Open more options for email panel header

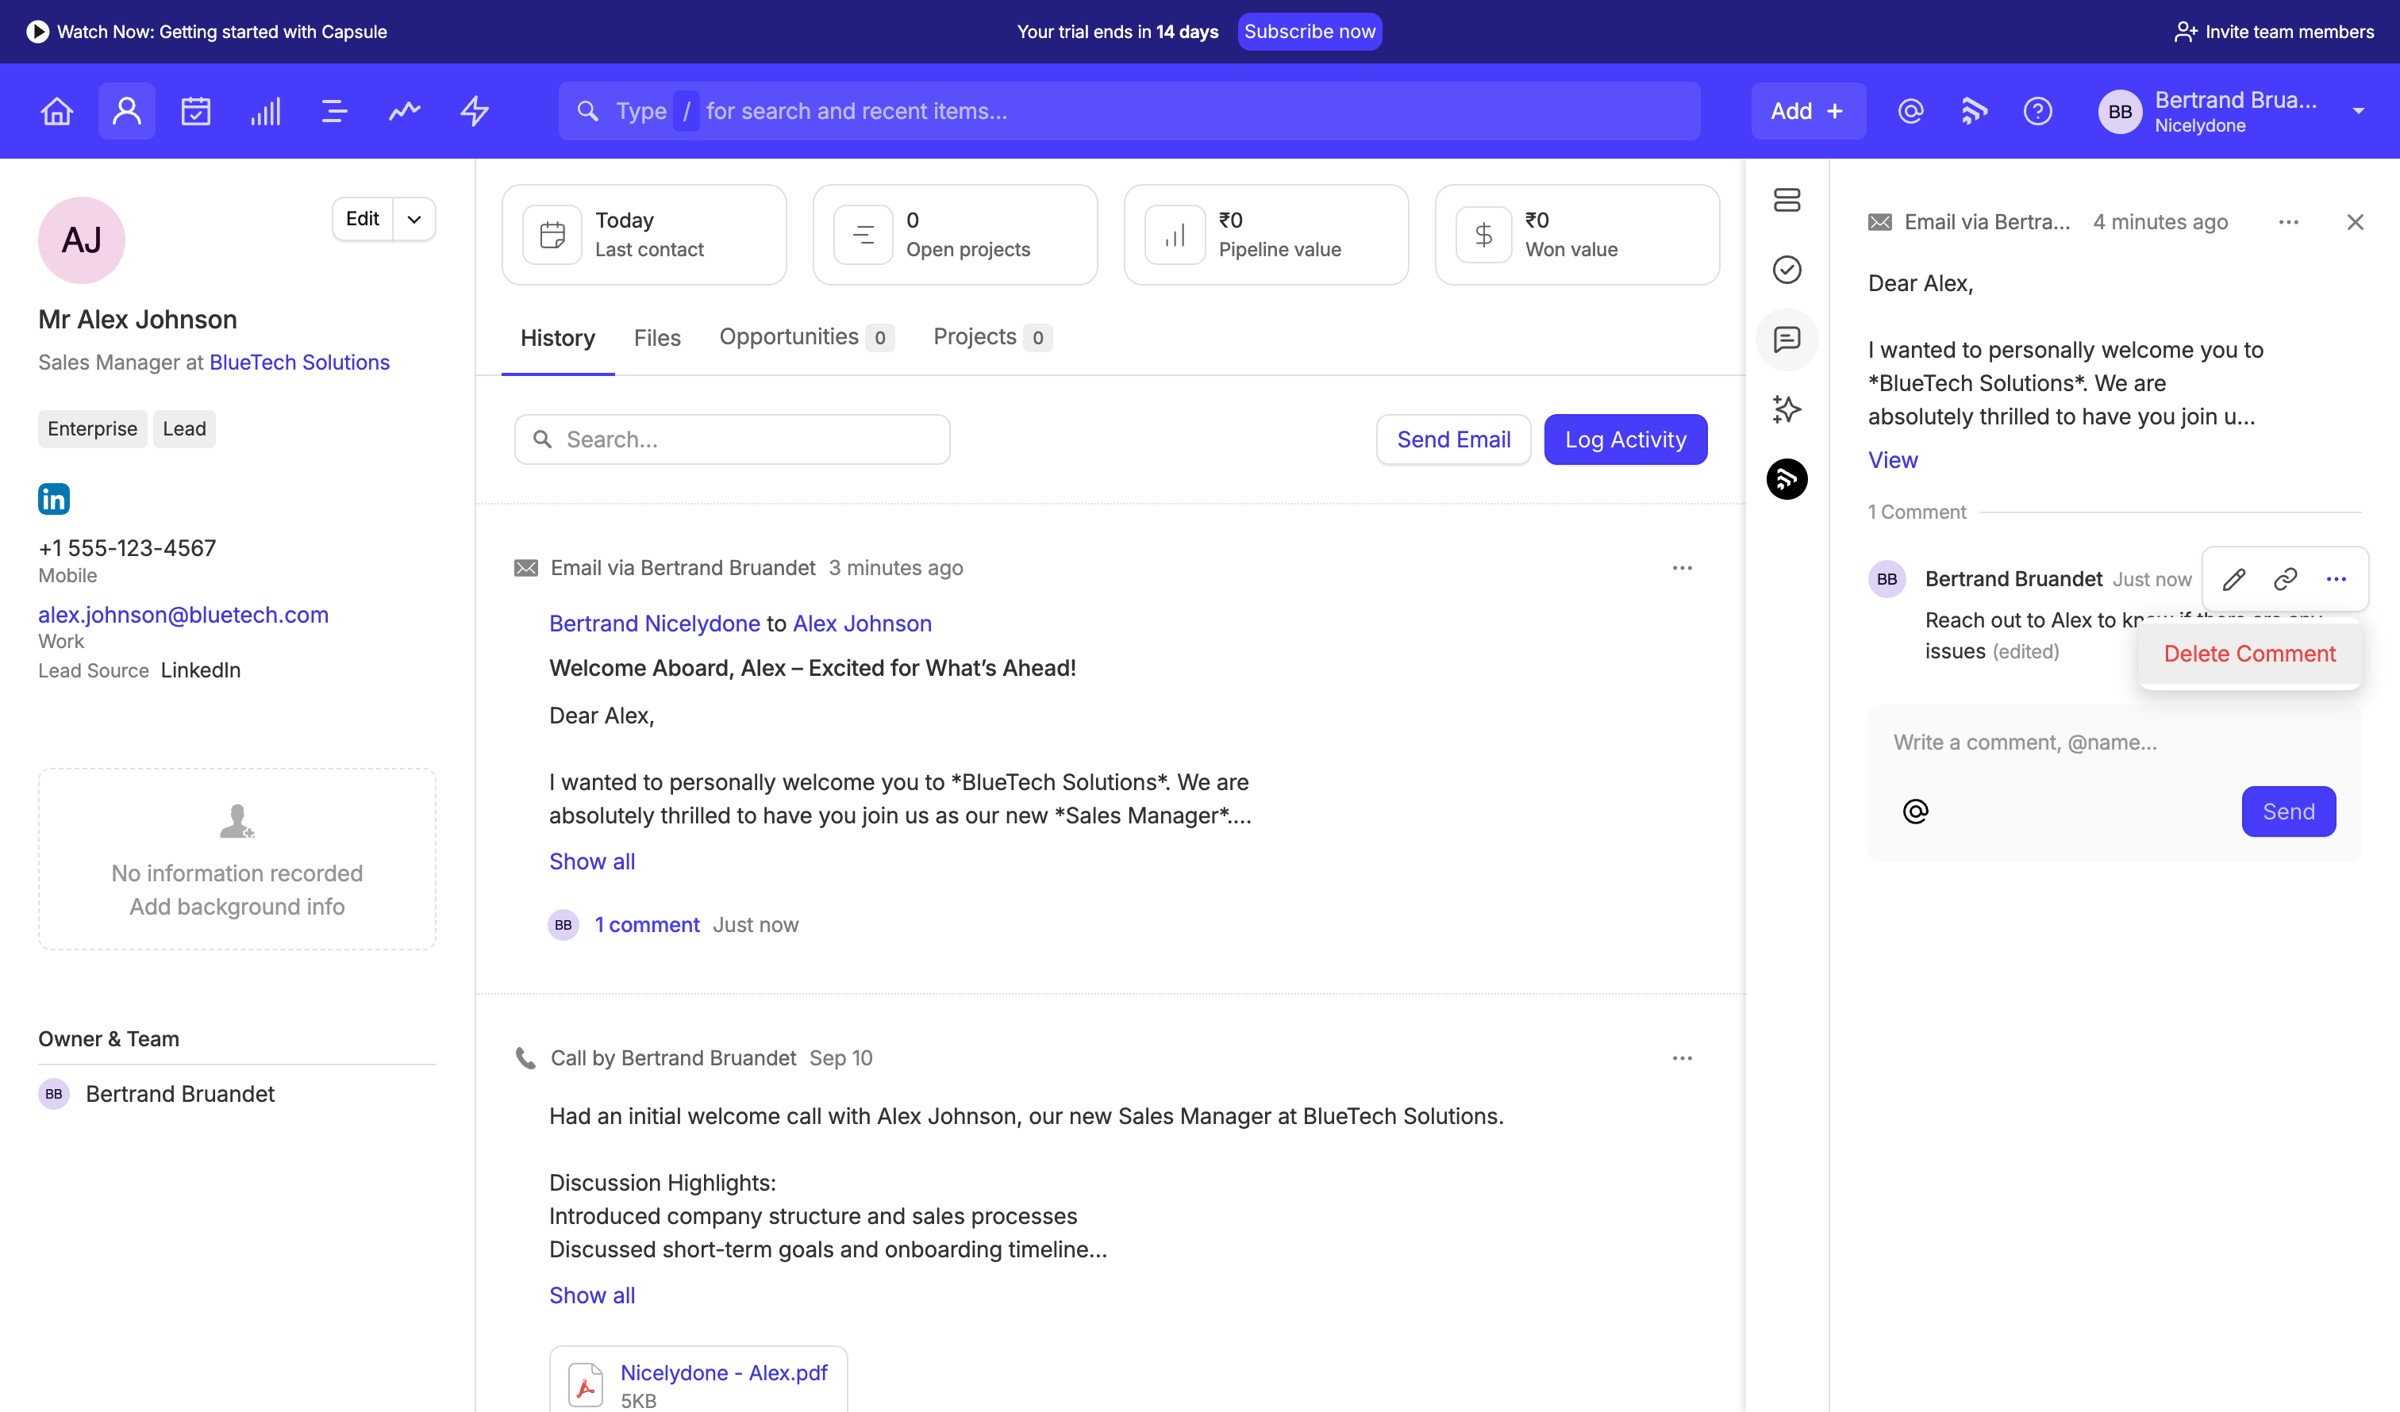coord(2289,222)
